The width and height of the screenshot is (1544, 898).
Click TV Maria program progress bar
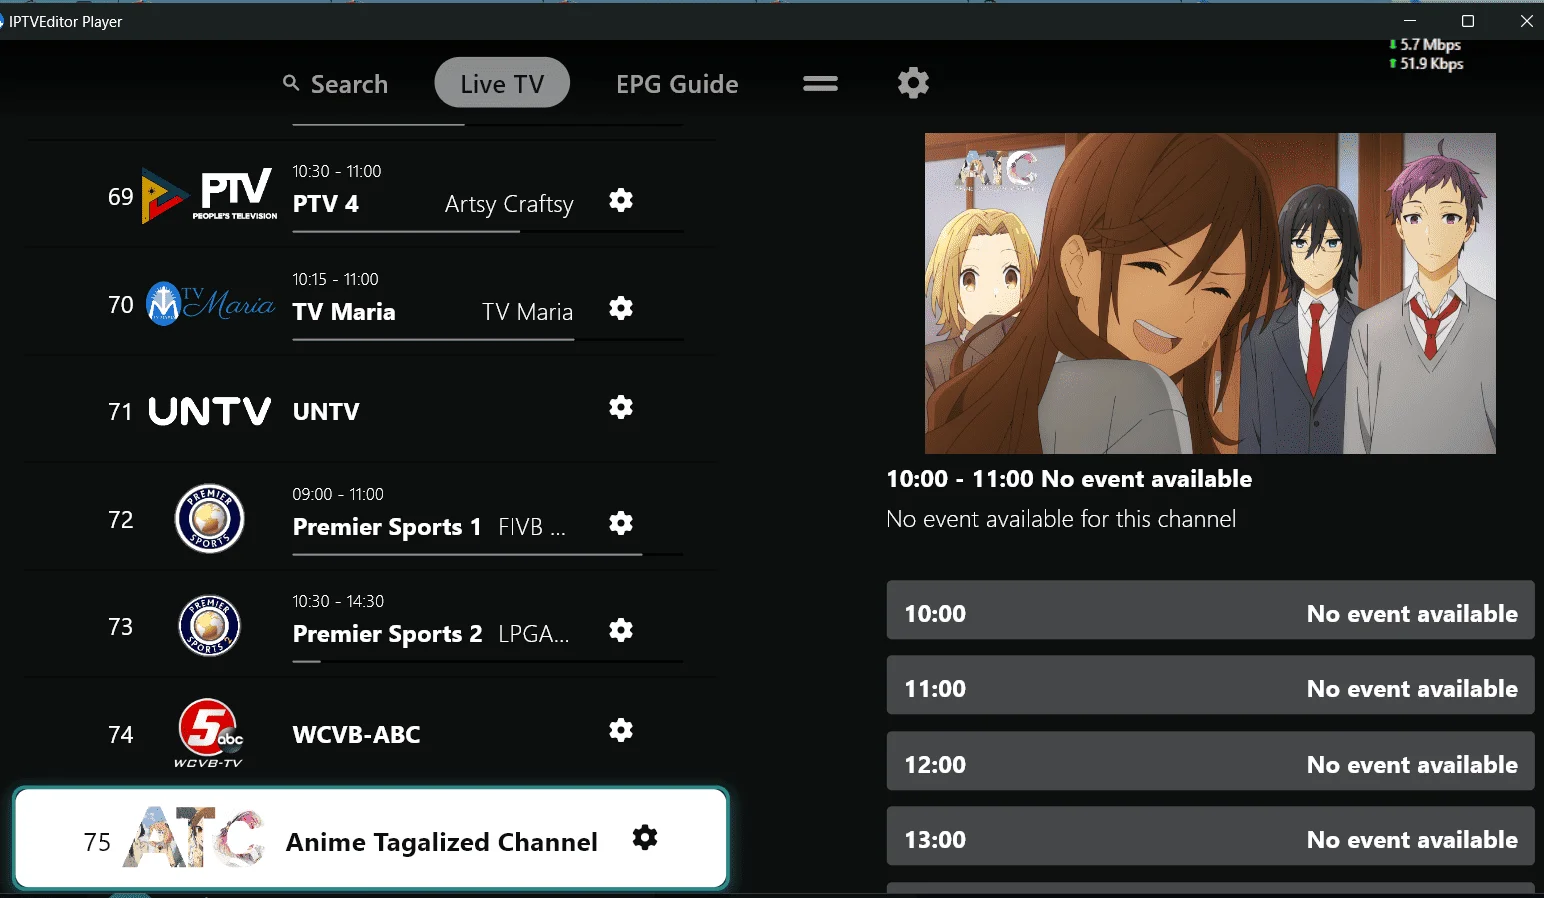tap(488, 340)
